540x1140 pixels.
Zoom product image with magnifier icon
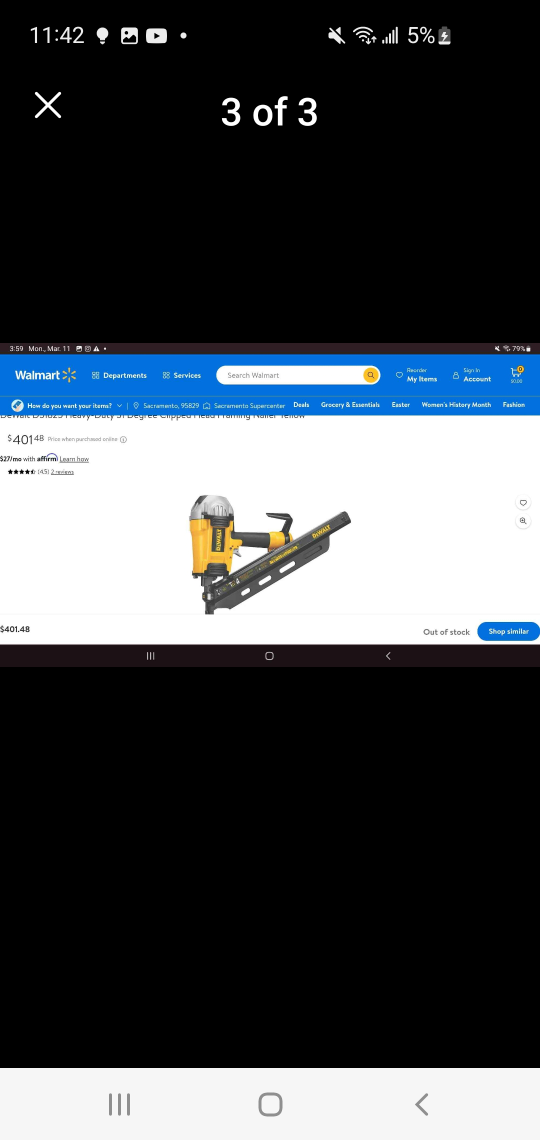click(x=523, y=521)
